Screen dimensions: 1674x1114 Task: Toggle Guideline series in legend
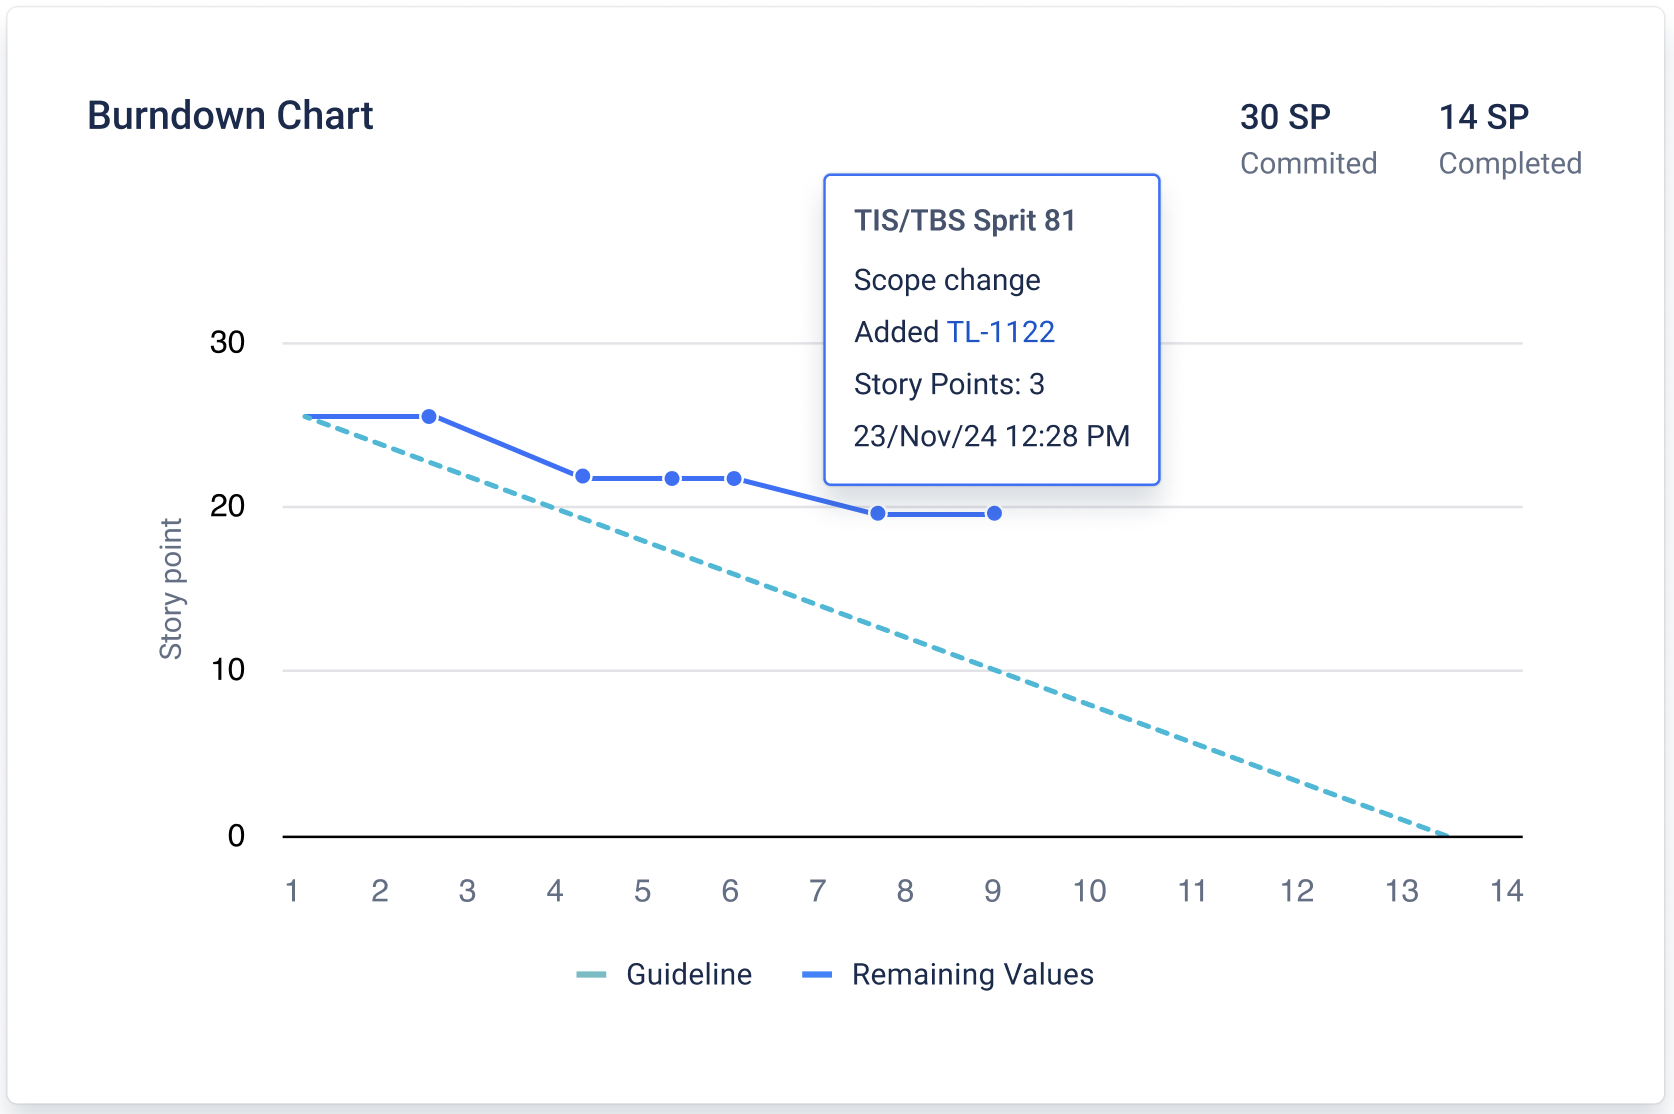pos(688,974)
